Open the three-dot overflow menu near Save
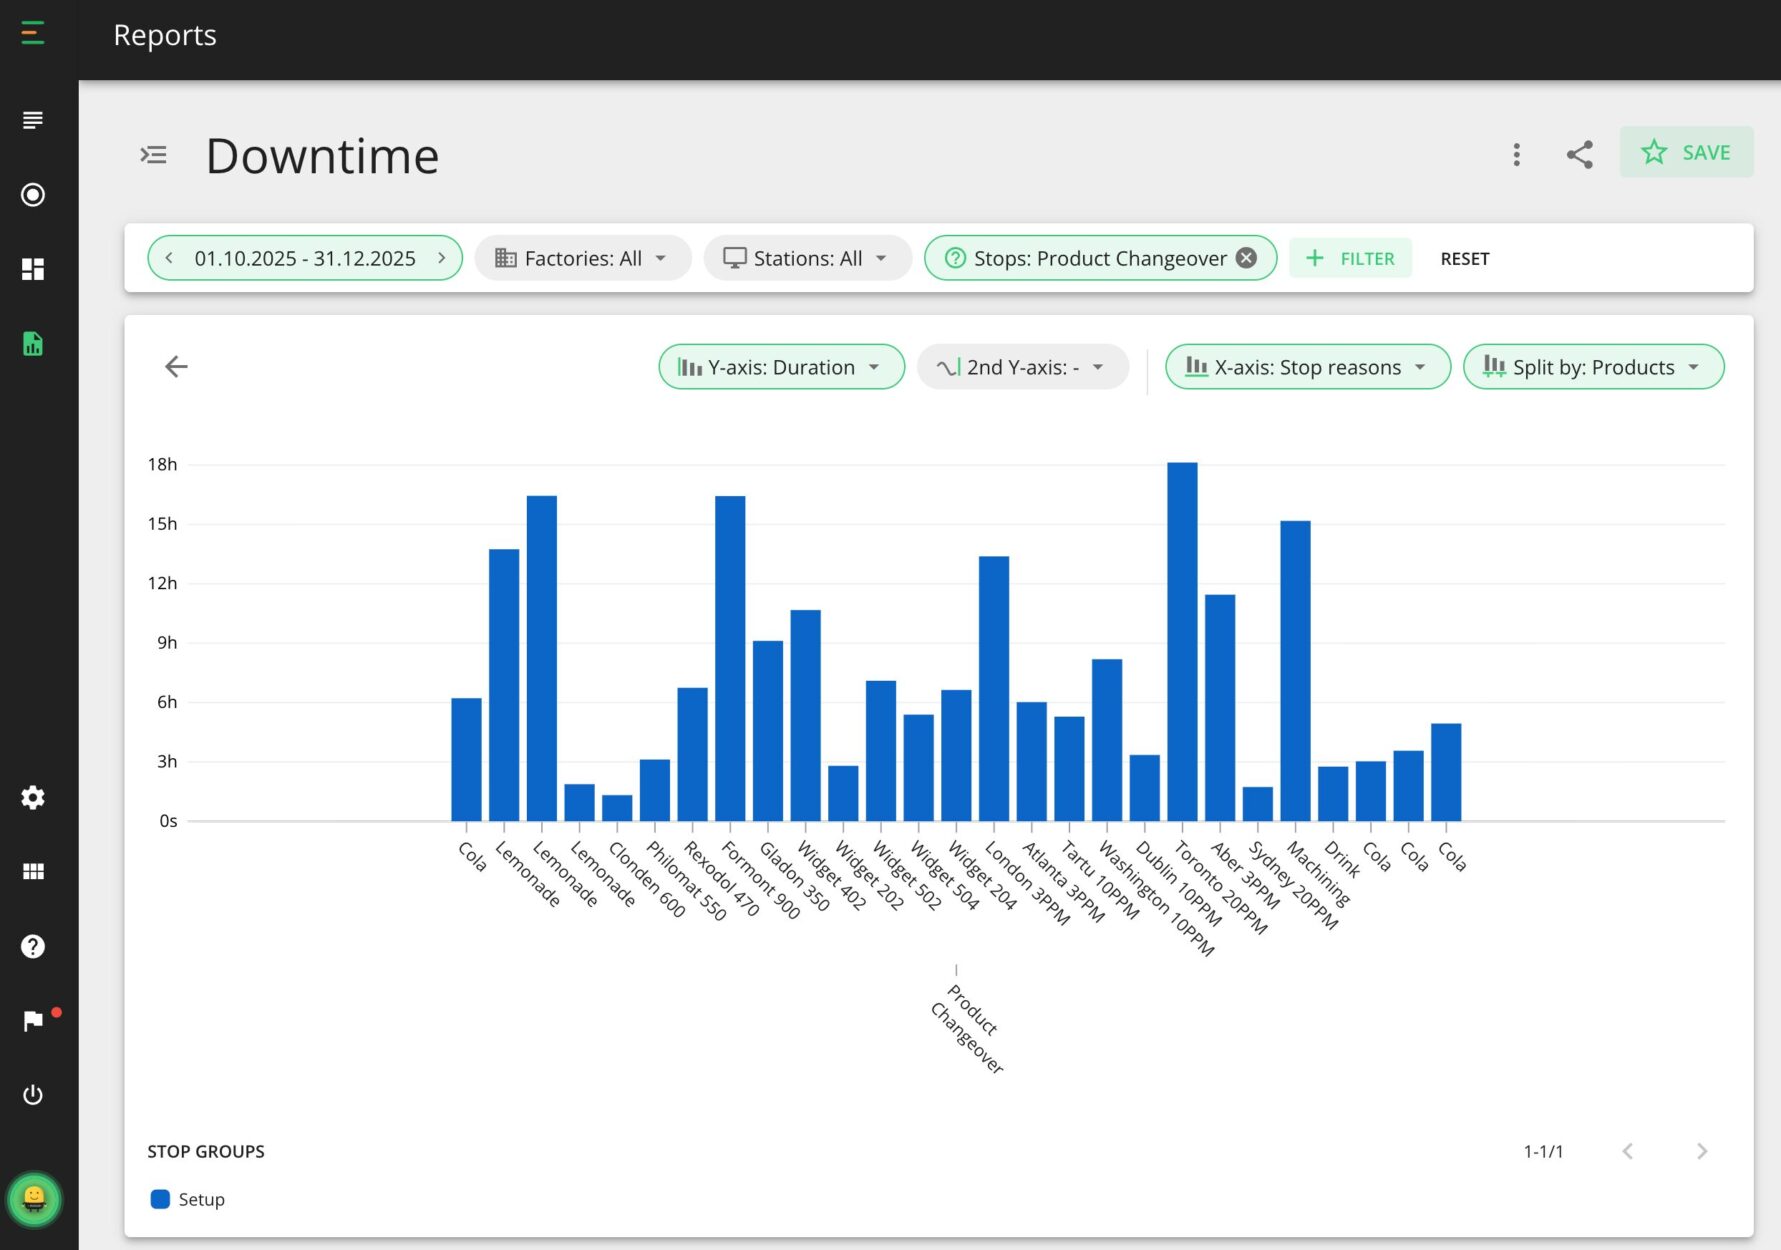This screenshot has width=1781, height=1250. pos(1516,154)
